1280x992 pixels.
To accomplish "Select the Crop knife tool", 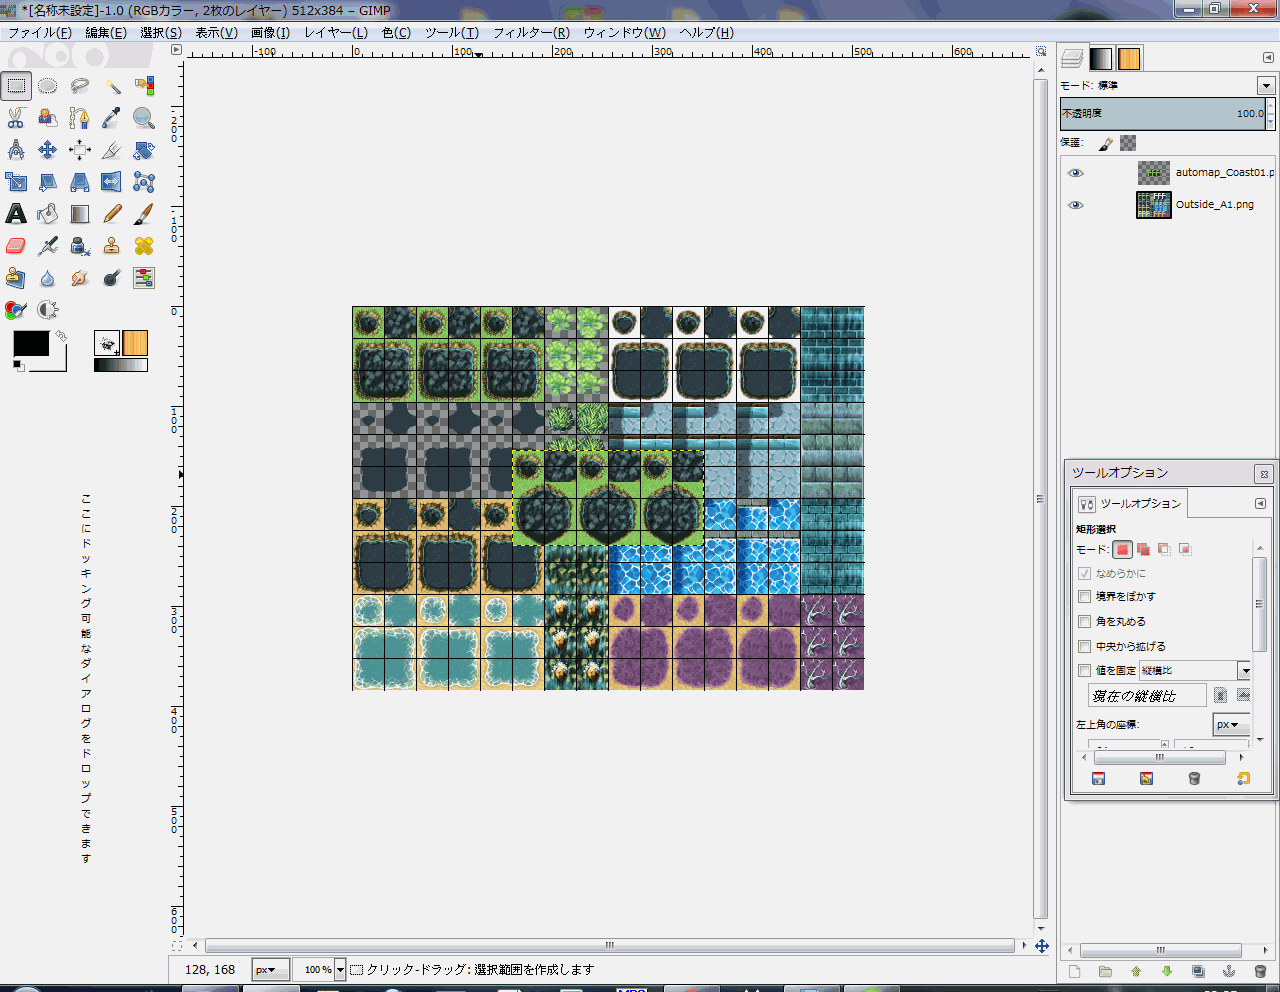I will [112, 151].
